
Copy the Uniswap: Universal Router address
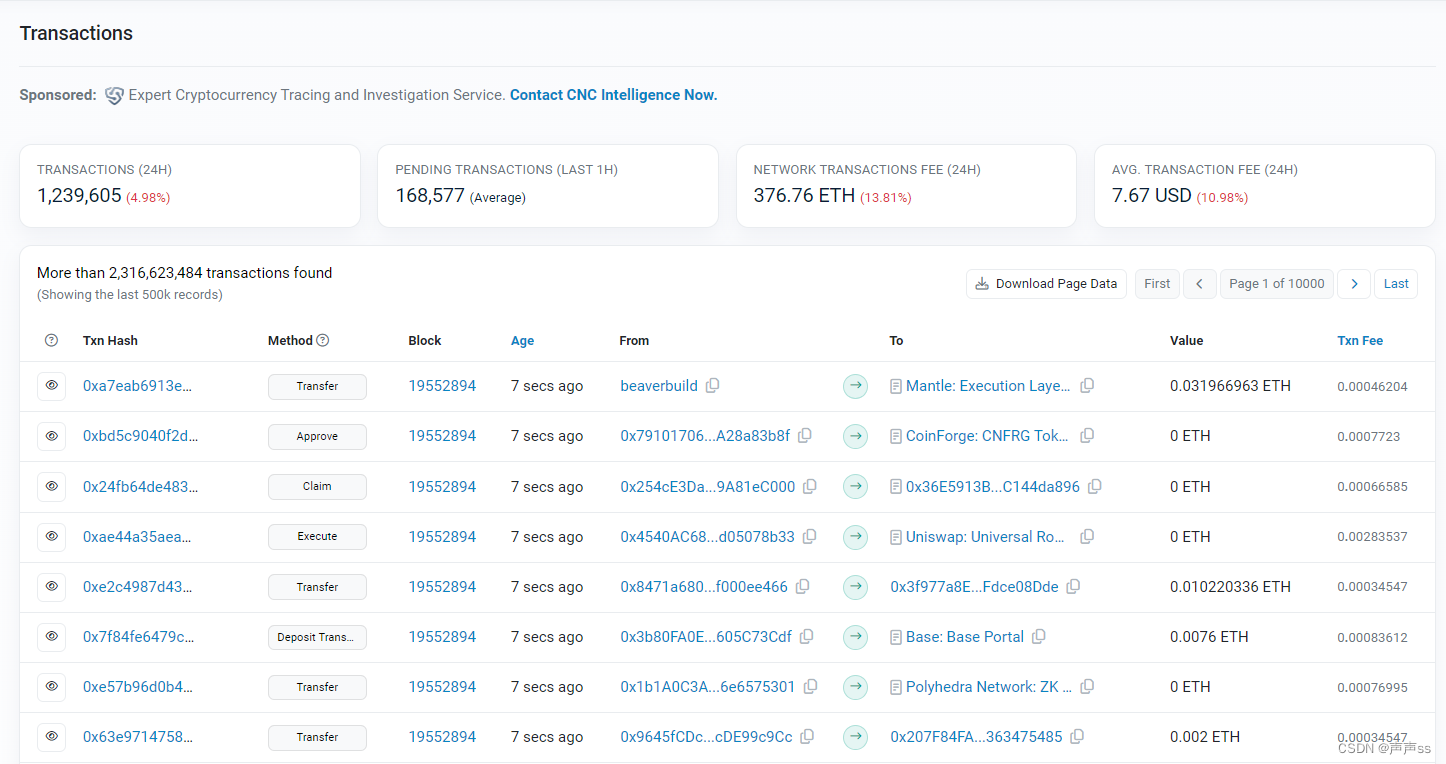(1087, 536)
